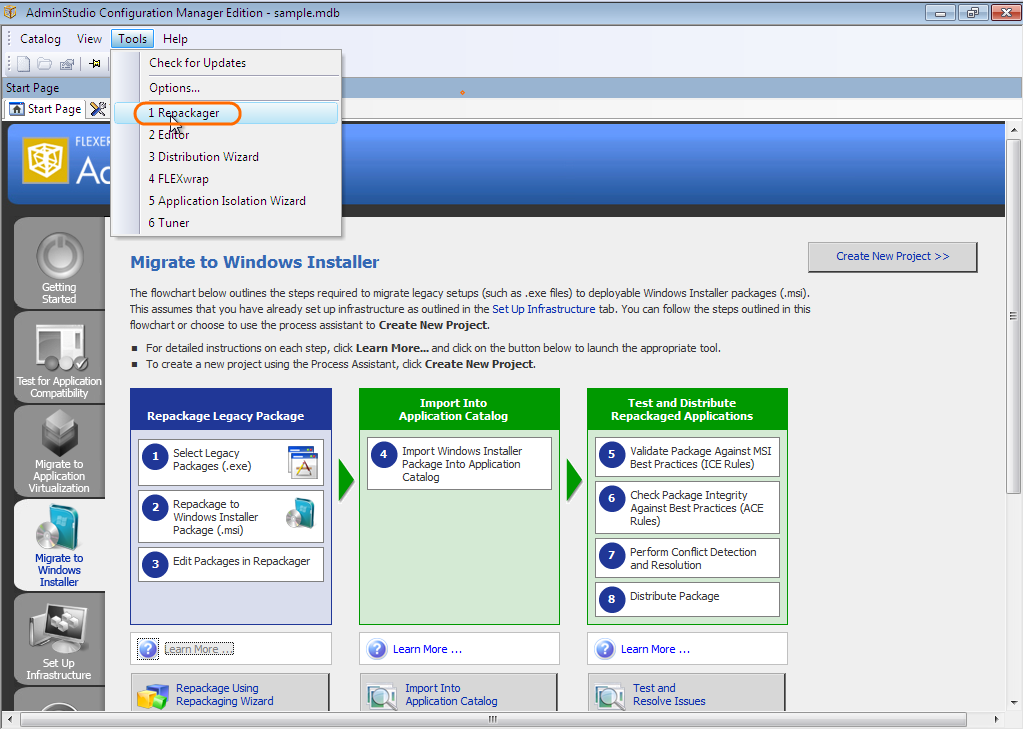Switch to the Start Page tab
The image size is (1023, 729).
pyautogui.click(x=46, y=109)
